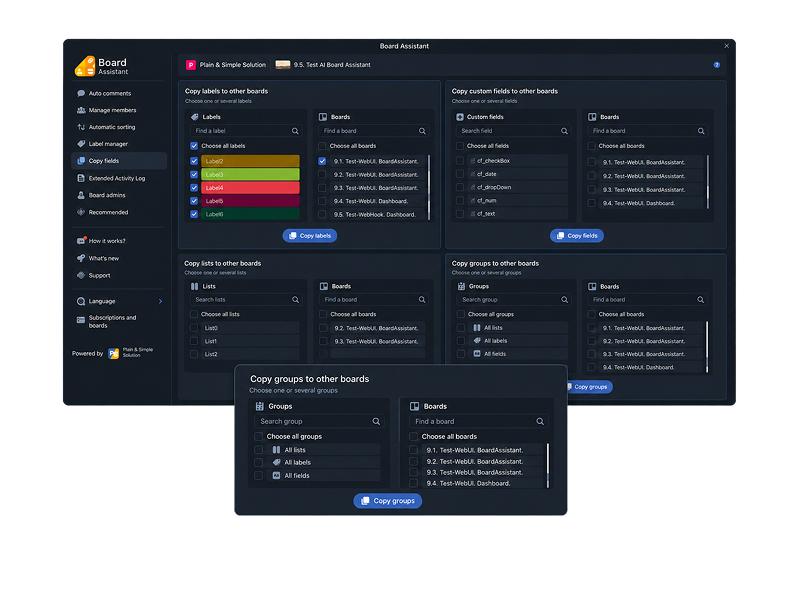This screenshot has height=600, width=800.
Task: Tick the Choose all lists checkbox
Action: (194, 314)
